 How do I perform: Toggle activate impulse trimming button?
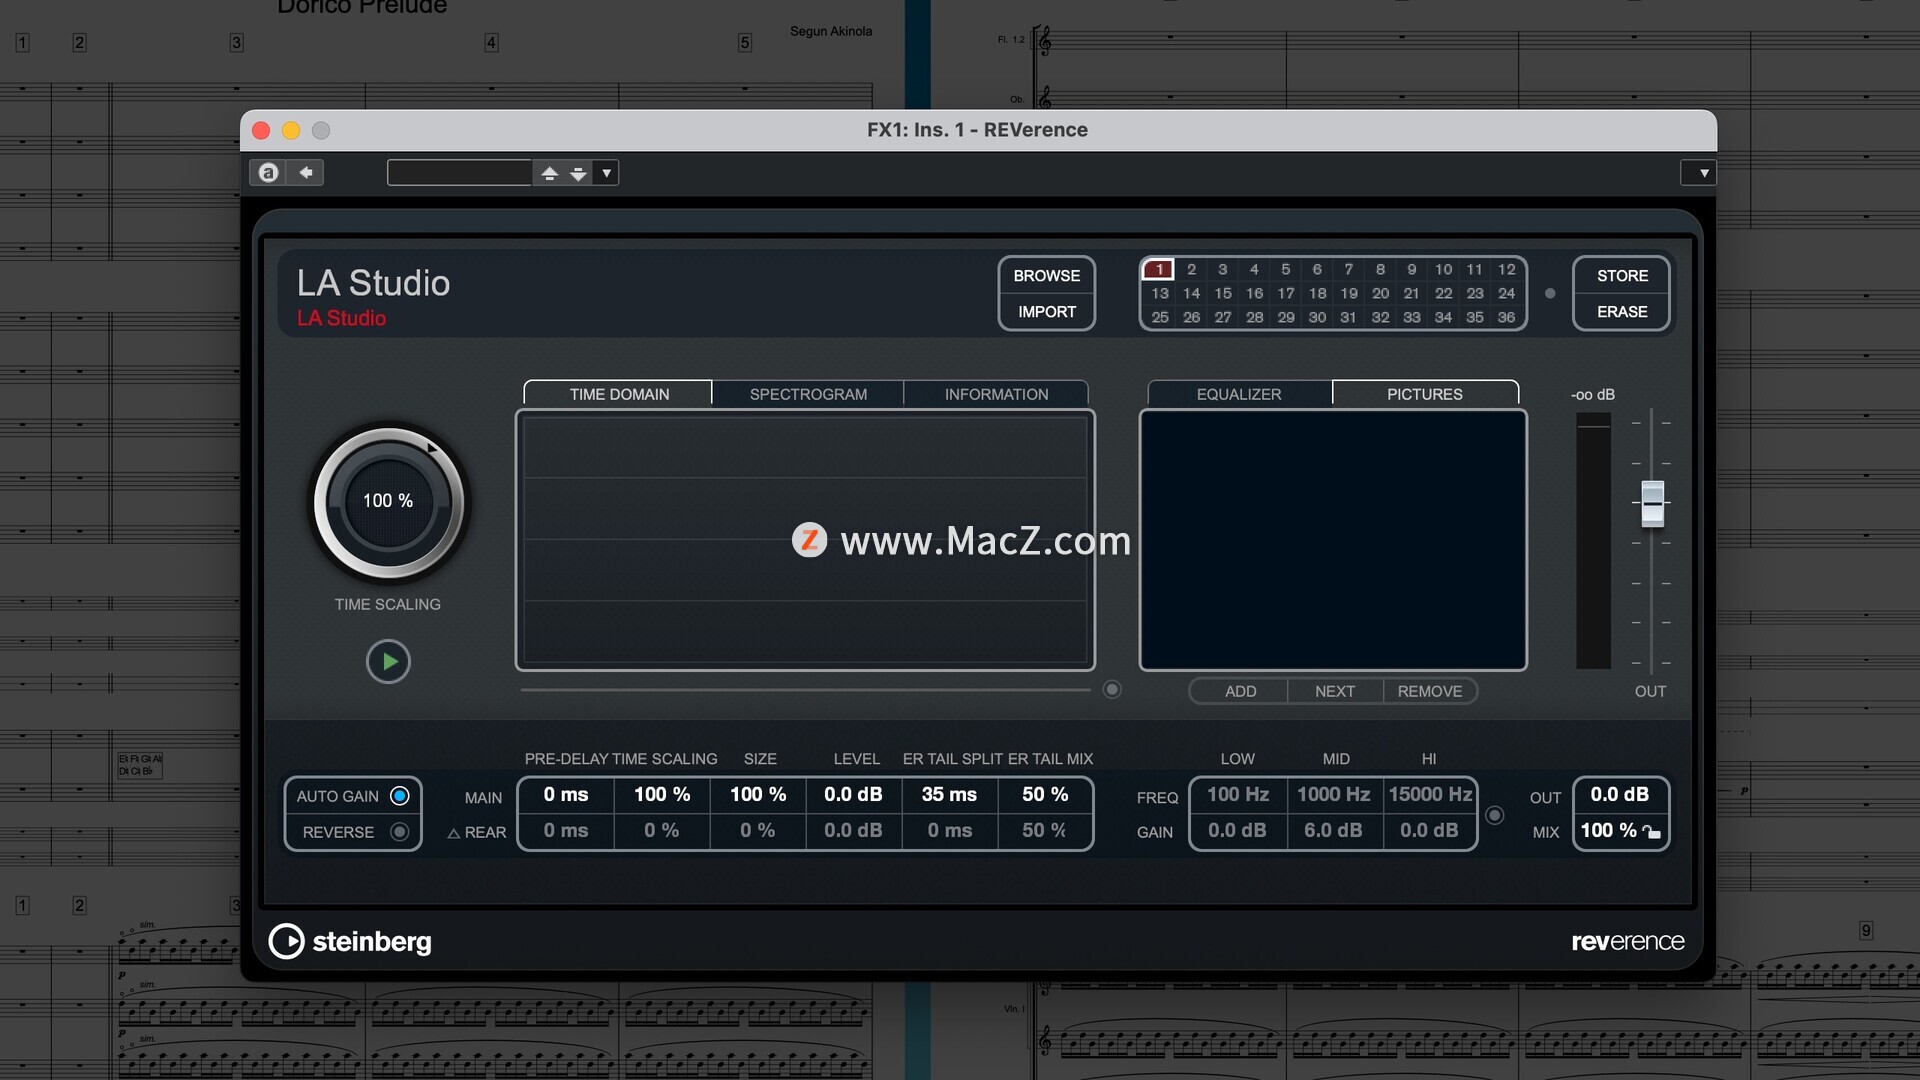pyautogui.click(x=1112, y=690)
